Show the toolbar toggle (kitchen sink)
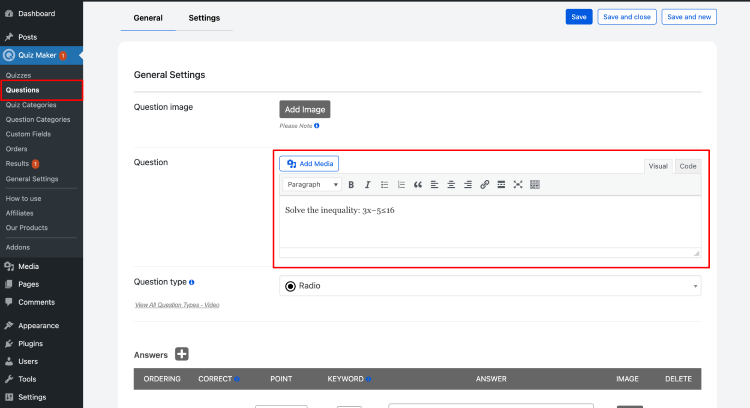Screen dimensions: 750x408 coord(535,185)
